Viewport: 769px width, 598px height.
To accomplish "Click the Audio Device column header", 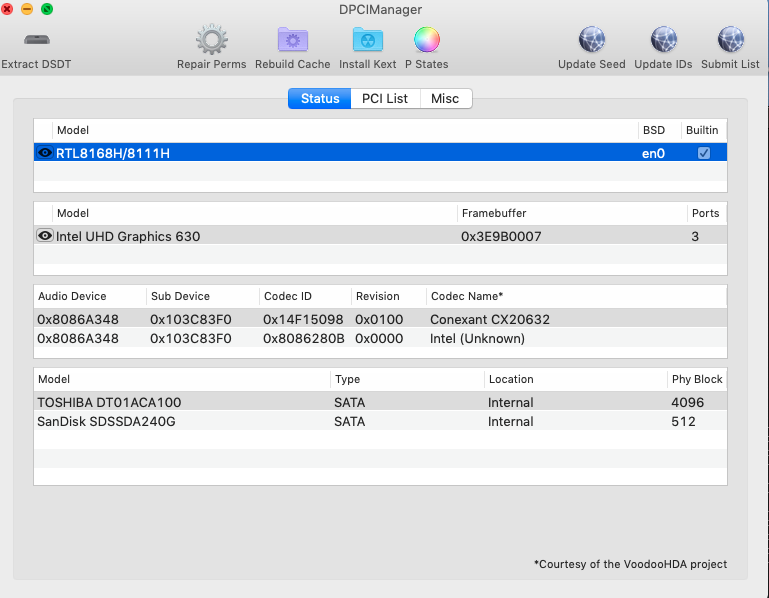I will pyautogui.click(x=90, y=296).
